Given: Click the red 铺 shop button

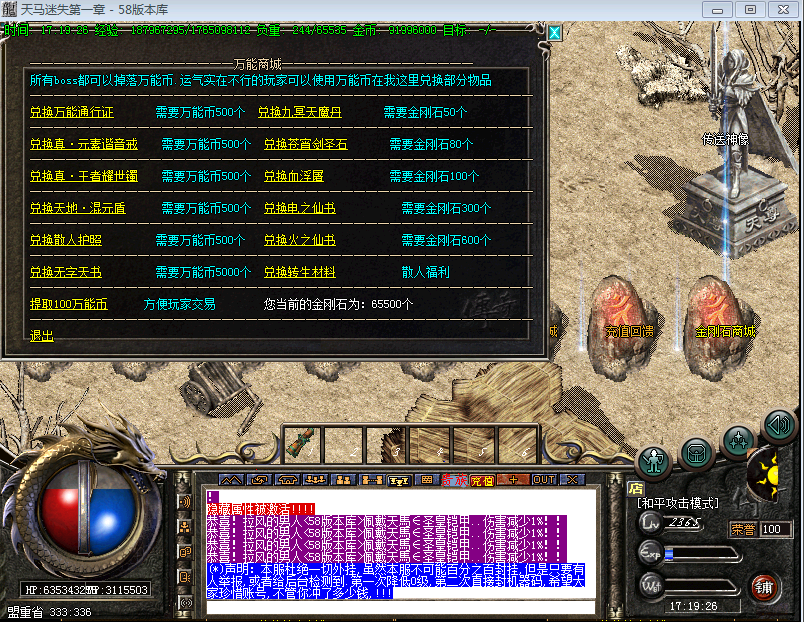Looking at the screenshot, I should (x=764, y=588).
